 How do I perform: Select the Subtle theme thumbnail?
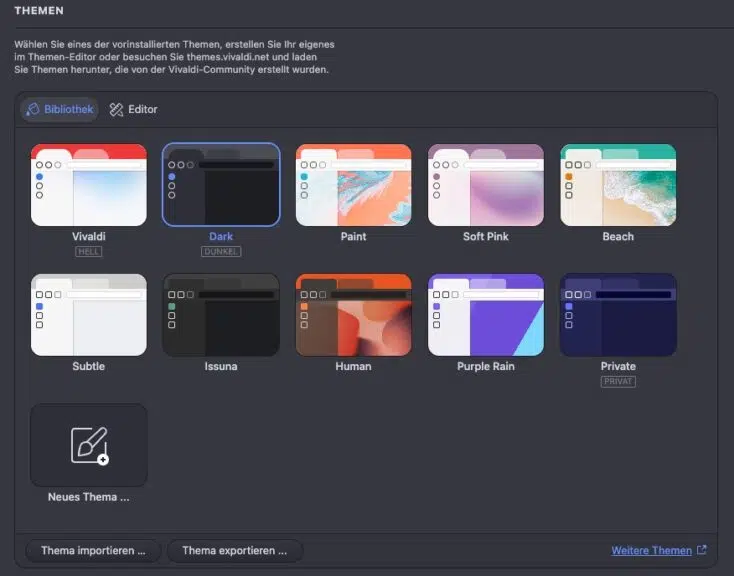89,315
